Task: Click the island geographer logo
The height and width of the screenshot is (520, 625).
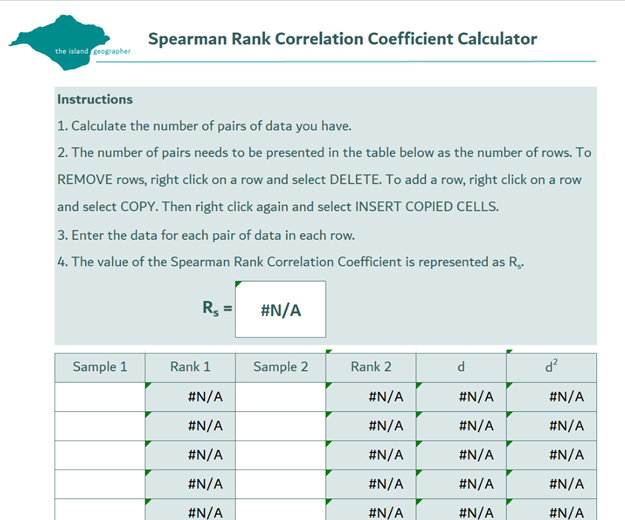Action: point(69,42)
